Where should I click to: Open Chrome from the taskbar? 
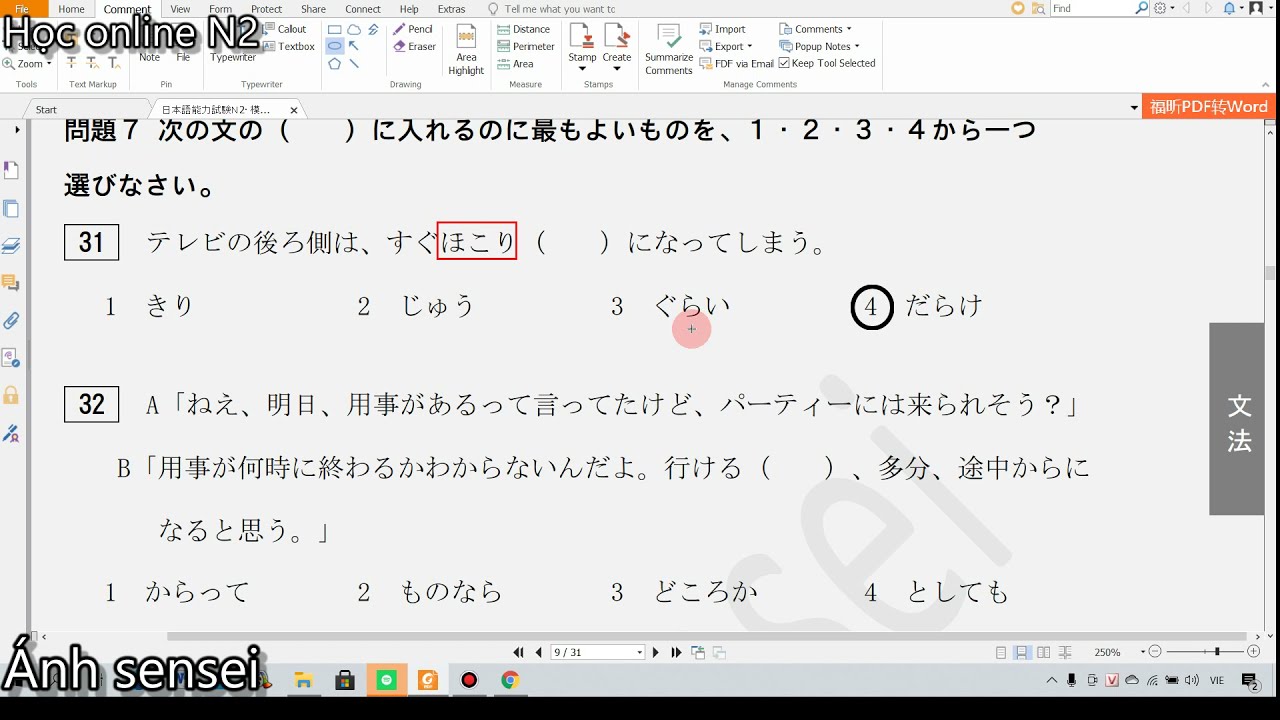coord(510,681)
